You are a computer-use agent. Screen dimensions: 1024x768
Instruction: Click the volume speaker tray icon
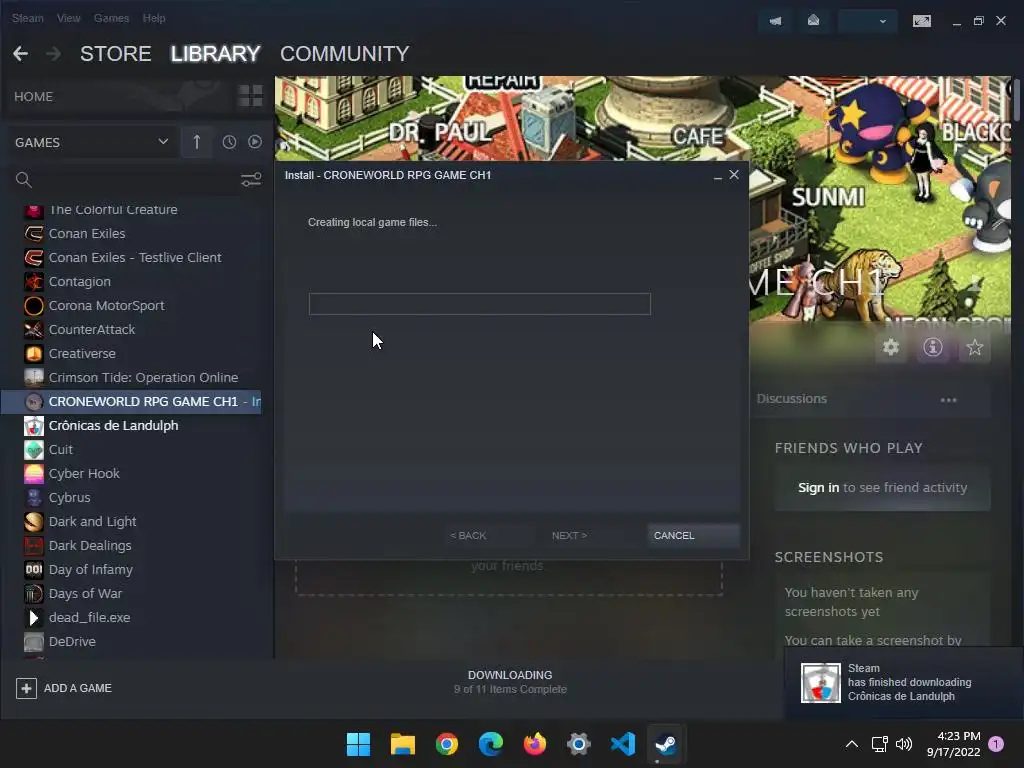(x=904, y=744)
